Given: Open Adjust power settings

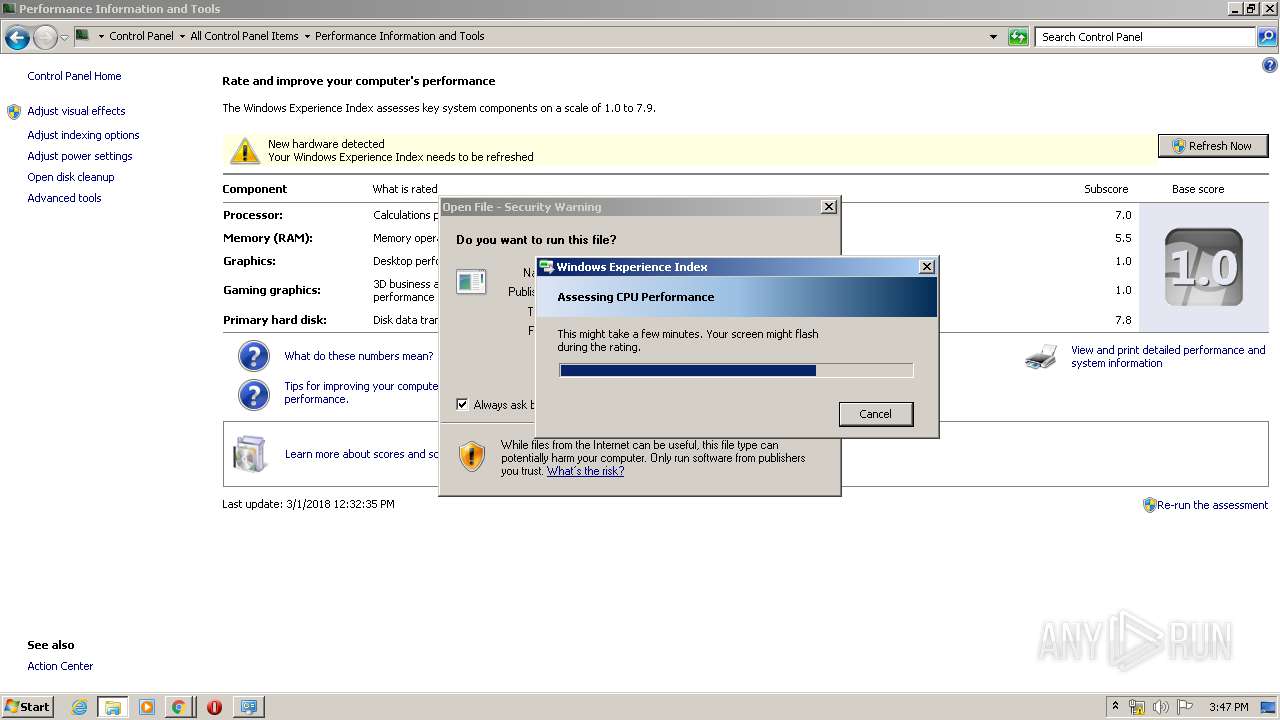Looking at the screenshot, I should point(80,156).
